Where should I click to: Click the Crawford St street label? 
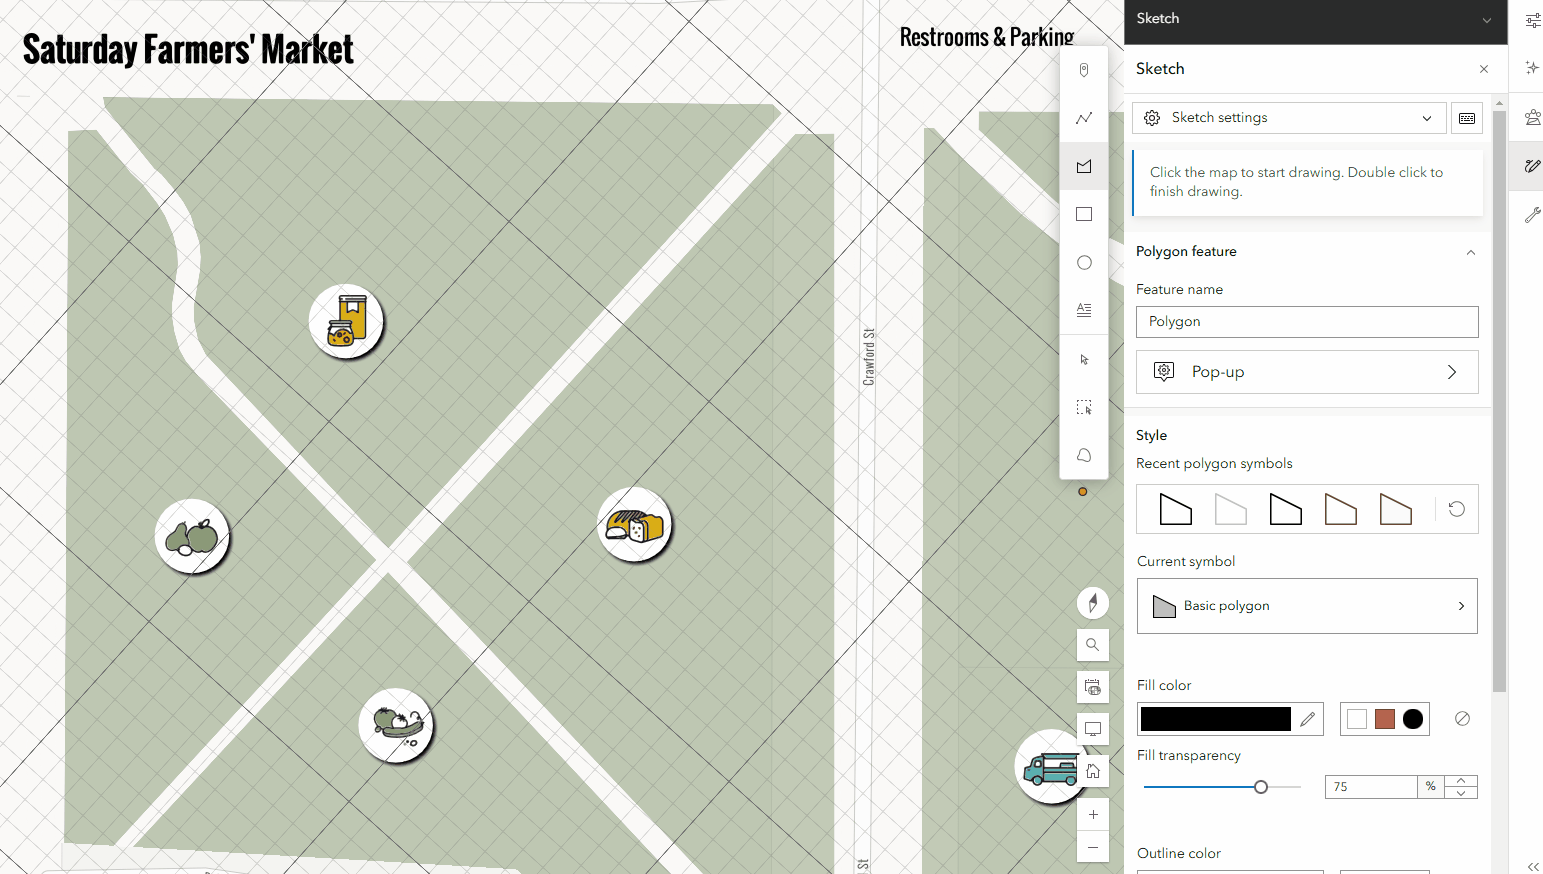click(x=869, y=357)
